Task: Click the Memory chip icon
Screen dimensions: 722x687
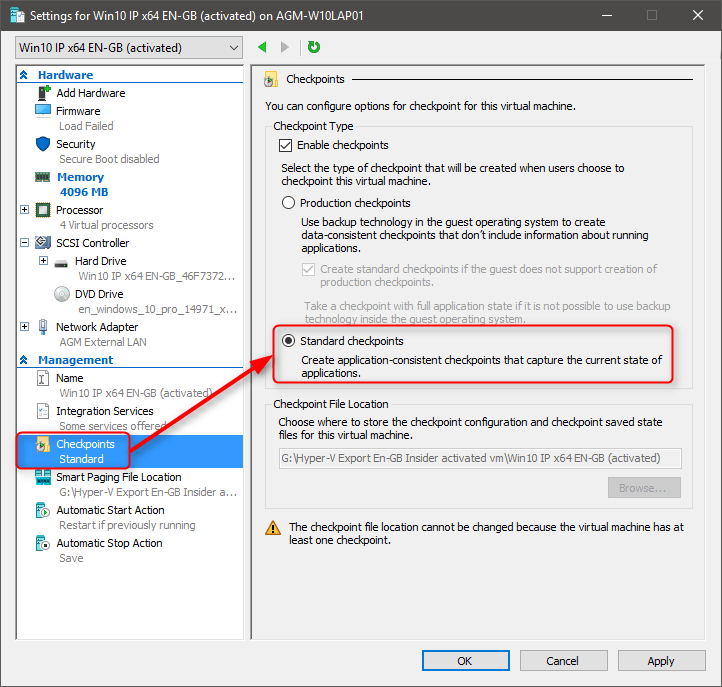Action: (43, 177)
